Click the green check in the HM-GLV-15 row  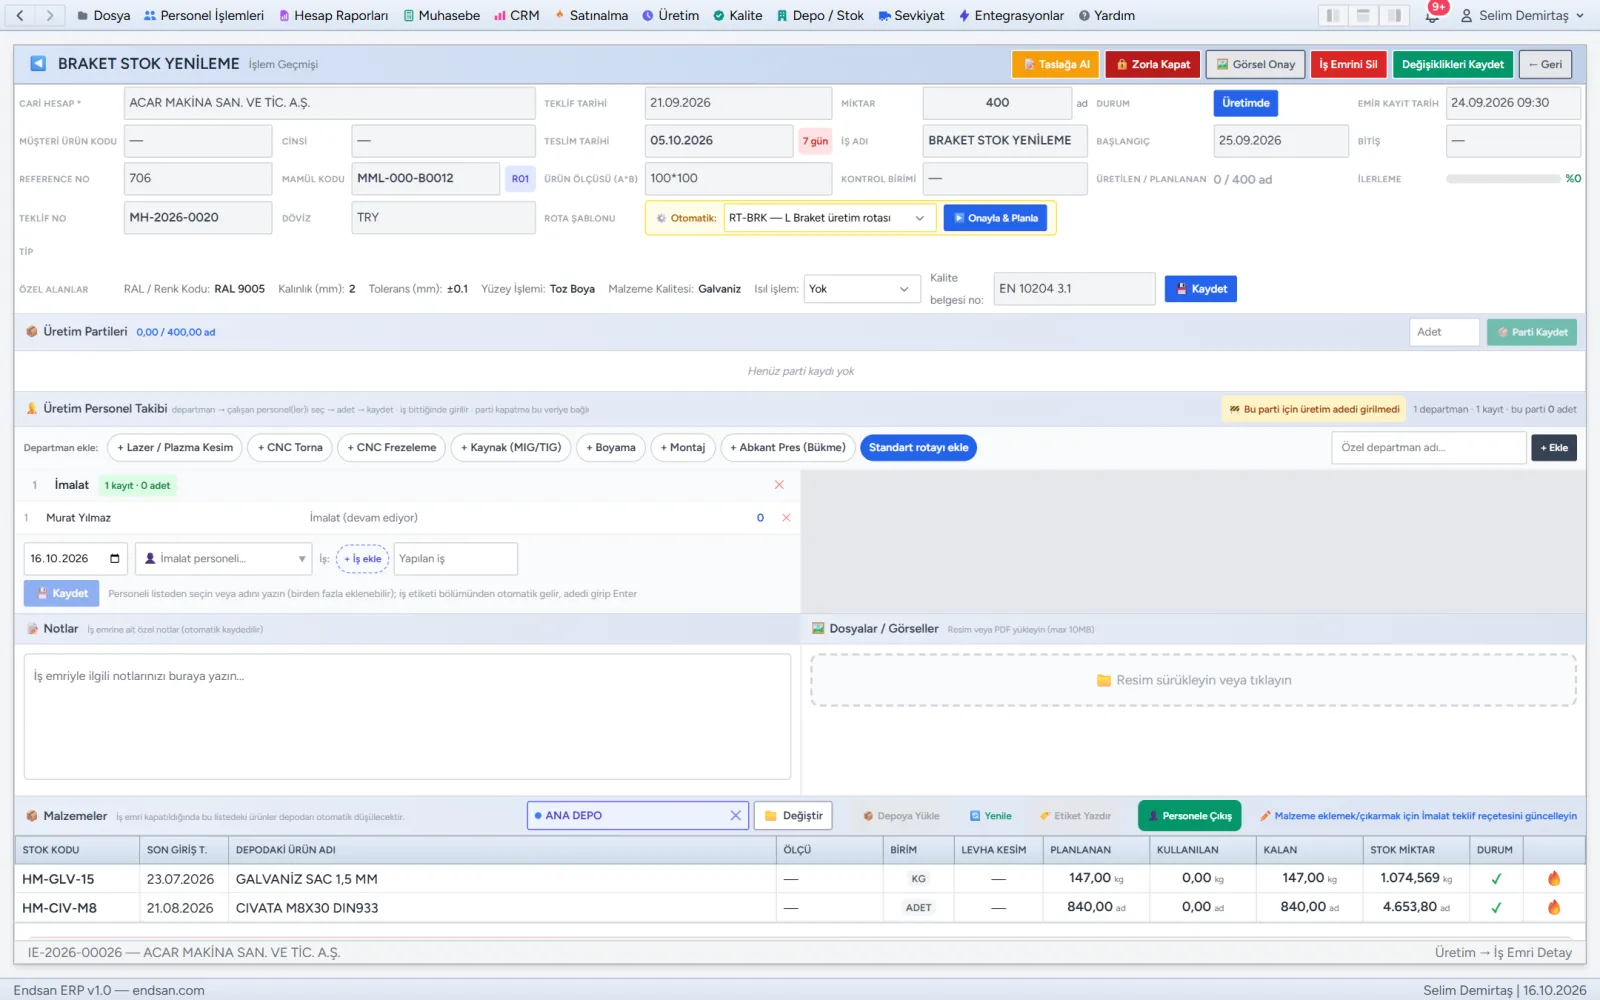coord(1496,879)
